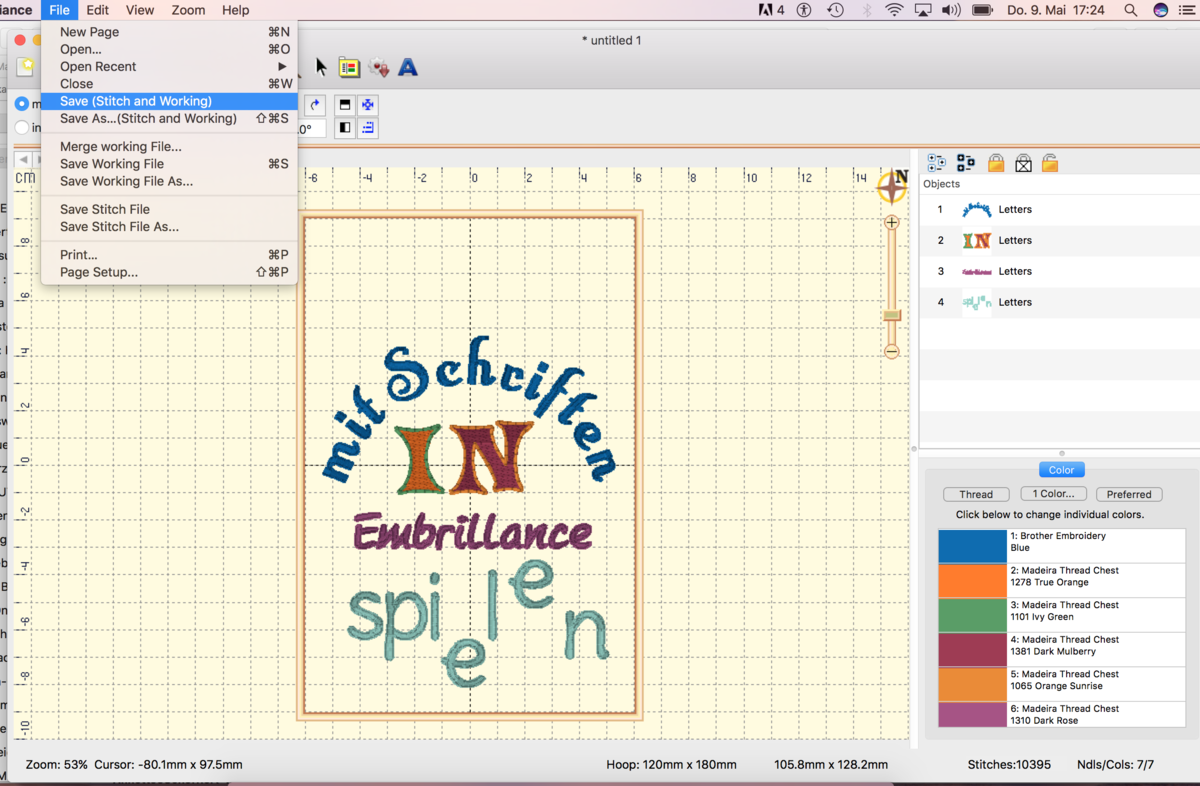The width and height of the screenshot is (1200, 786).
Task: Select Page Setup... menu item
Action: click(169, 272)
